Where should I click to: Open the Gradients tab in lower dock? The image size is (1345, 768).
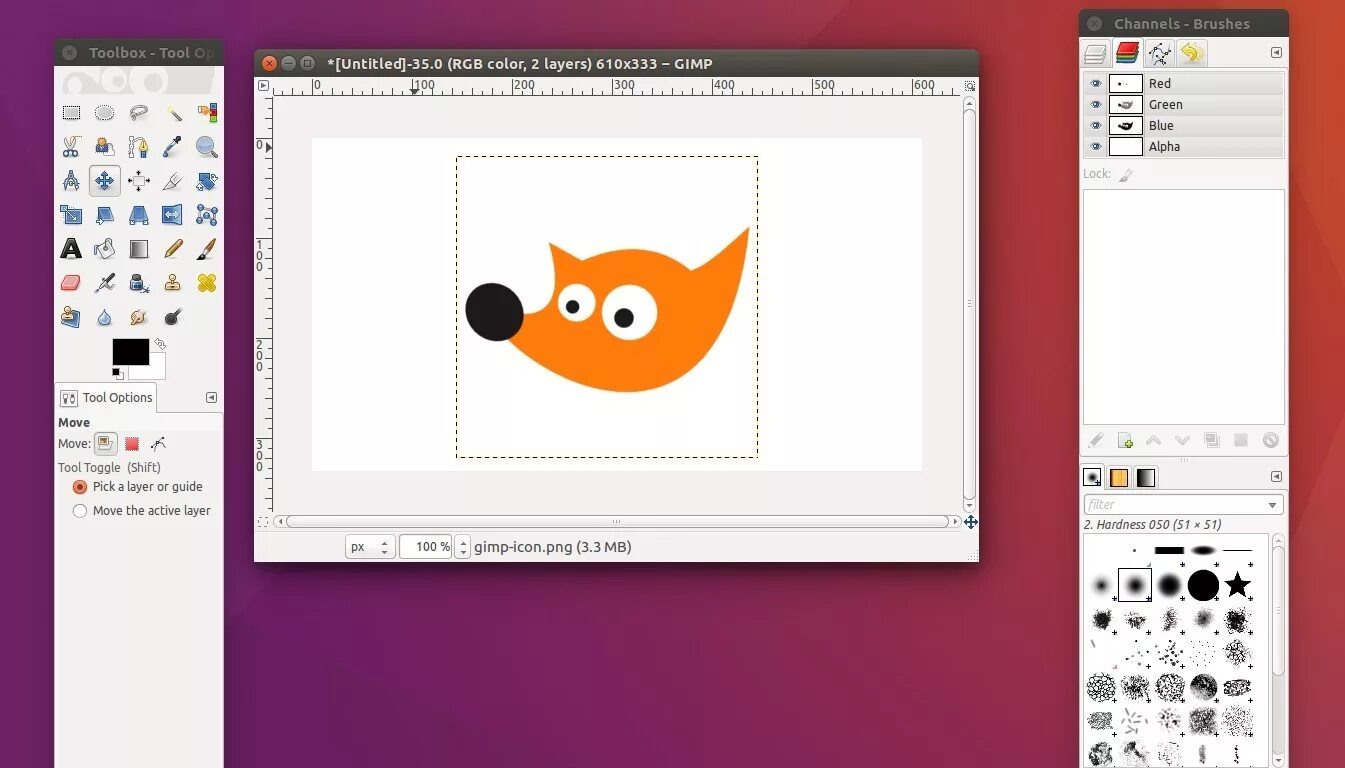click(1146, 478)
